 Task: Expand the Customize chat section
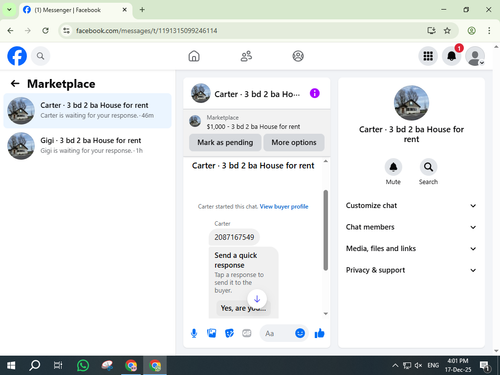click(x=411, y=206)
